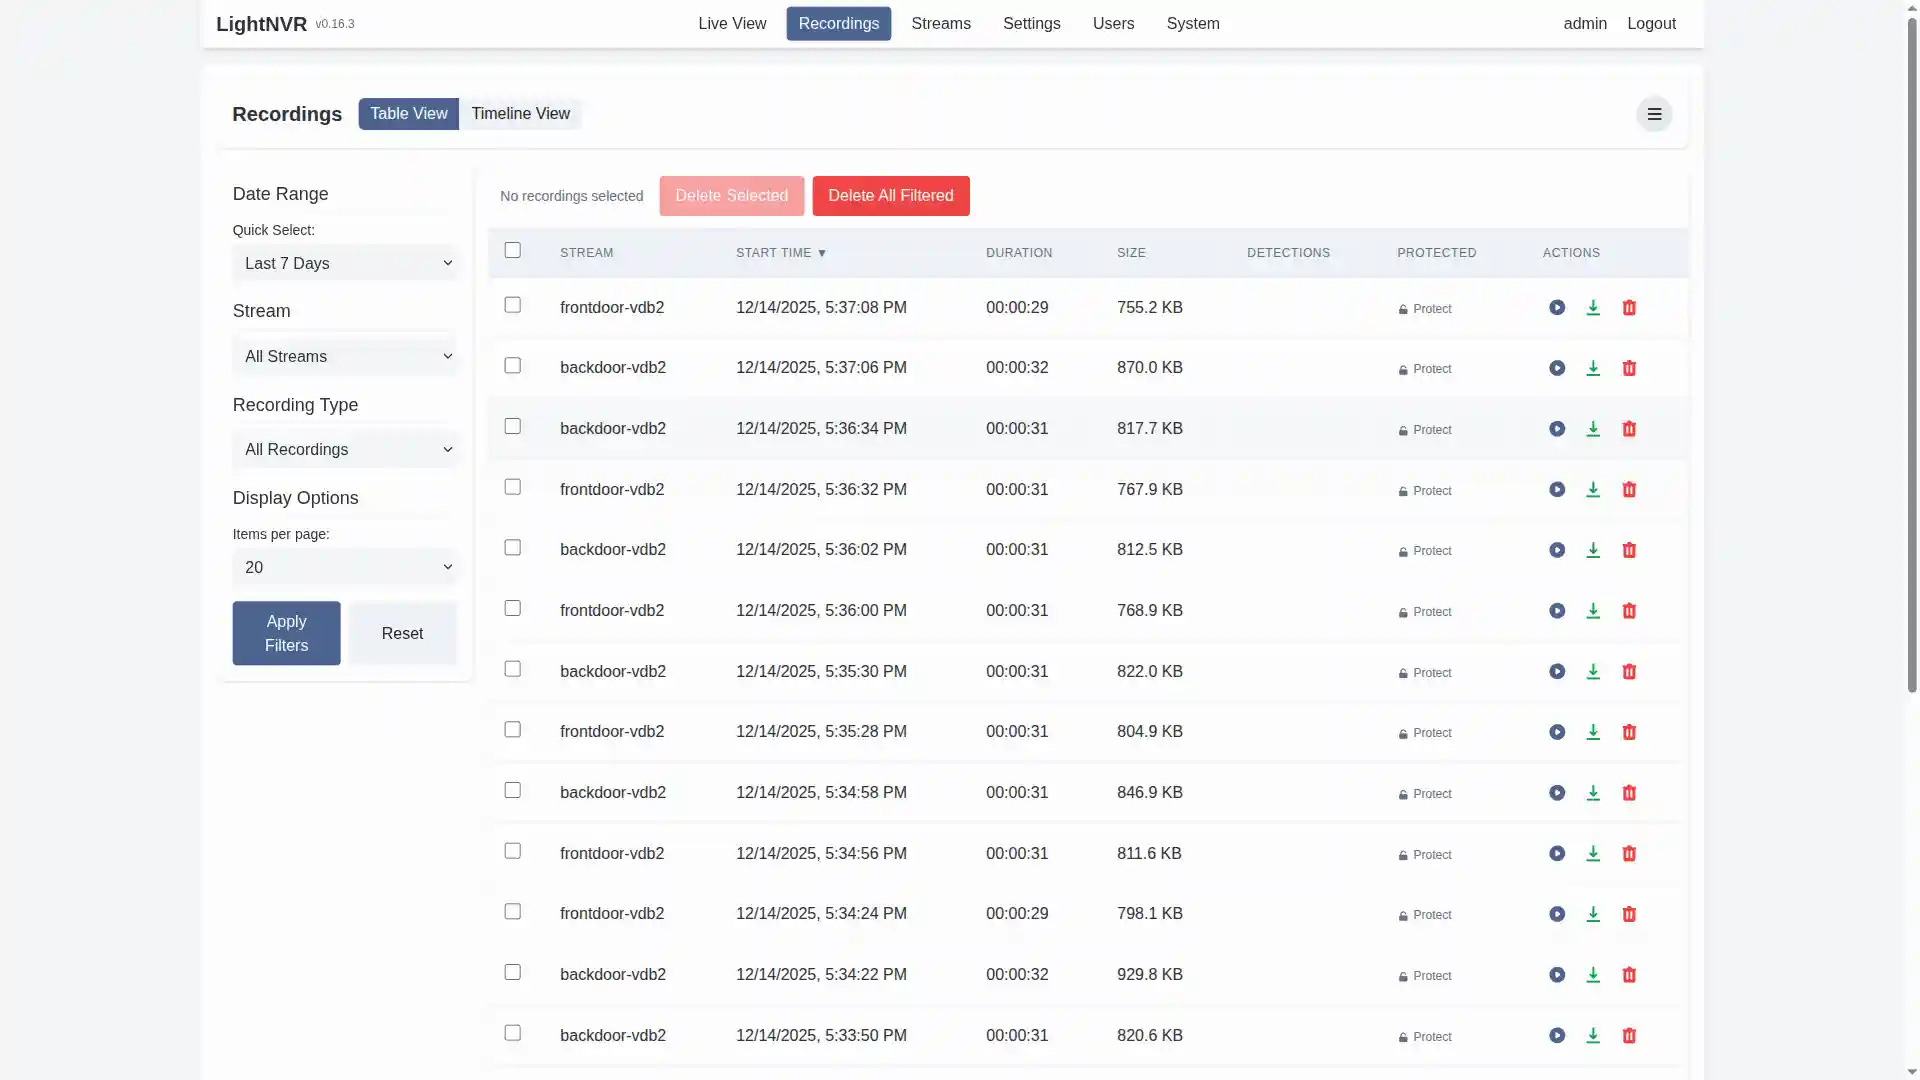Delete the 5:36:34 PM backdoor-vdb2 recording

1629,429
